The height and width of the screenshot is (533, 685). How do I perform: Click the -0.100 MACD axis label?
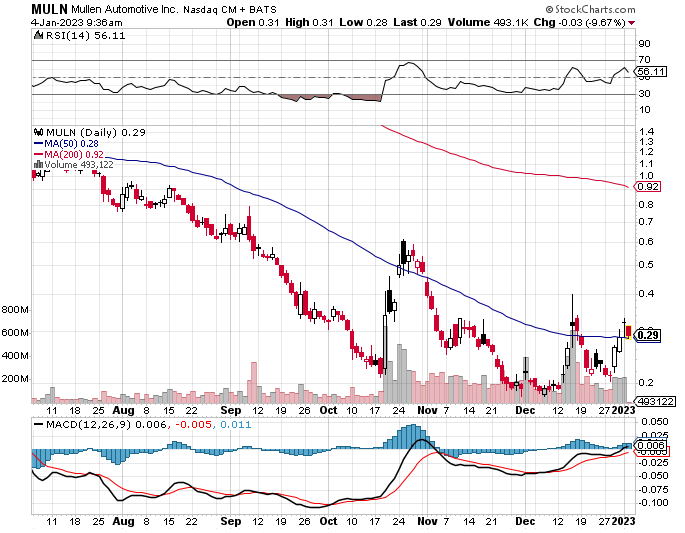[654, 502]
